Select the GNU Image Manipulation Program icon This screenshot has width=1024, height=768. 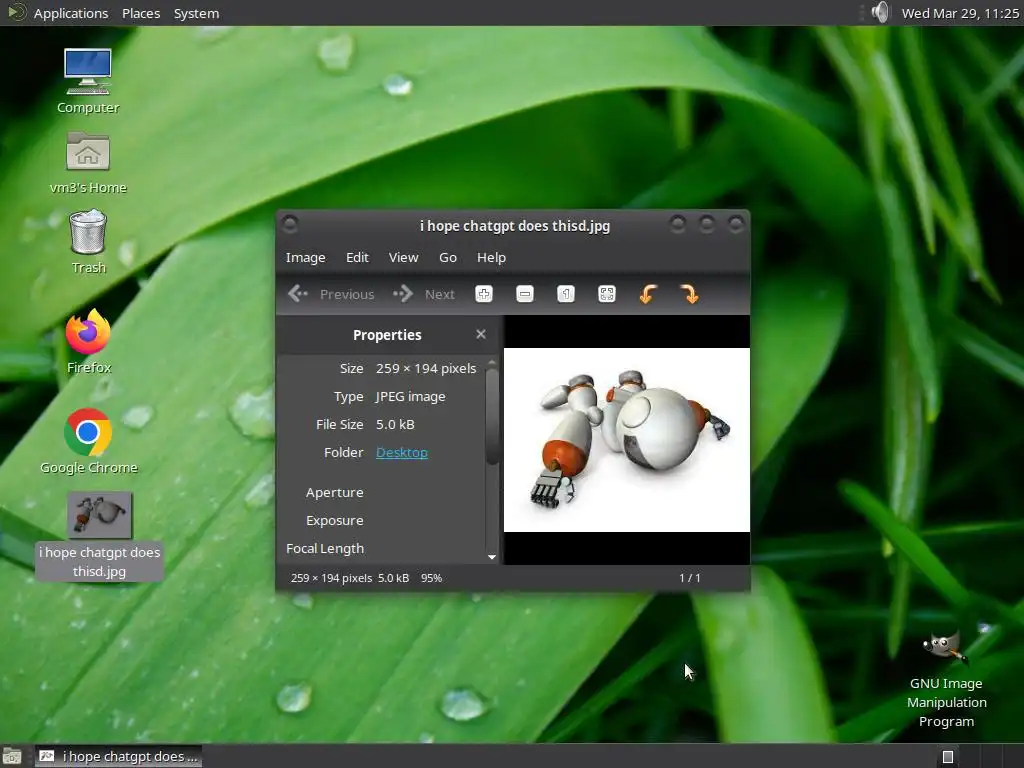[946, 679]
